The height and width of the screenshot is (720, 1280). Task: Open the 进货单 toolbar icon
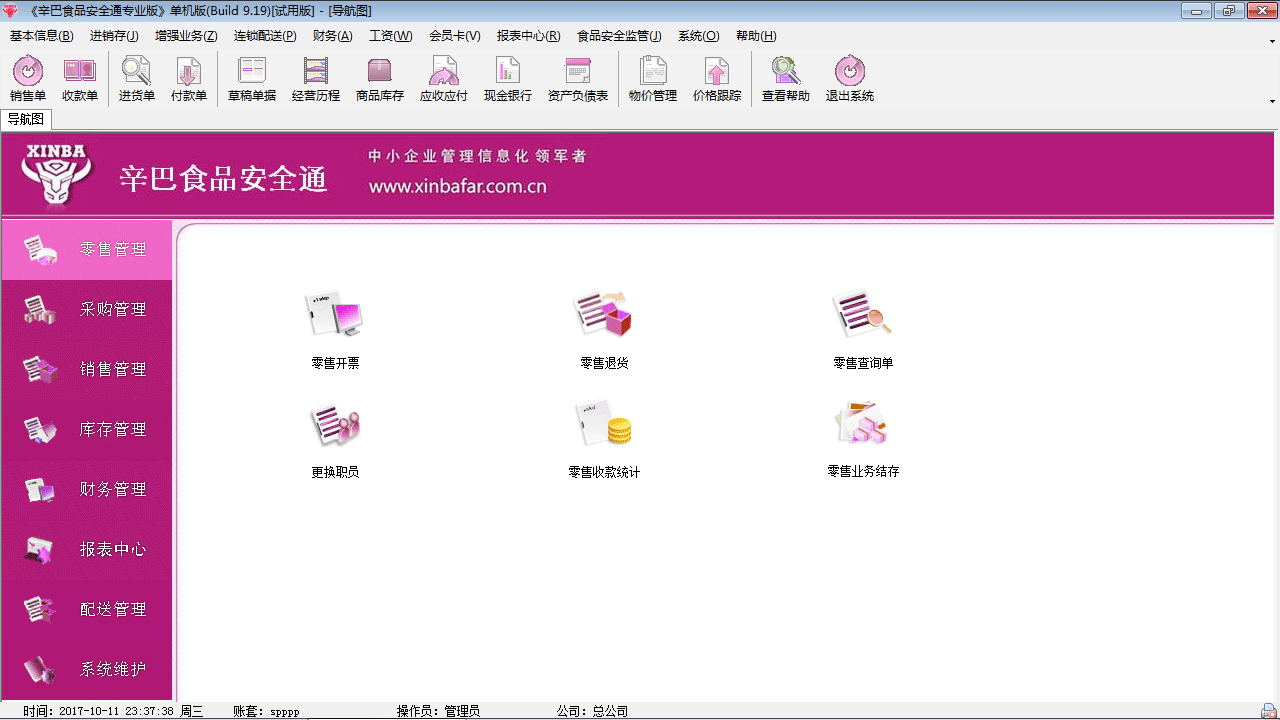point(137,79)
